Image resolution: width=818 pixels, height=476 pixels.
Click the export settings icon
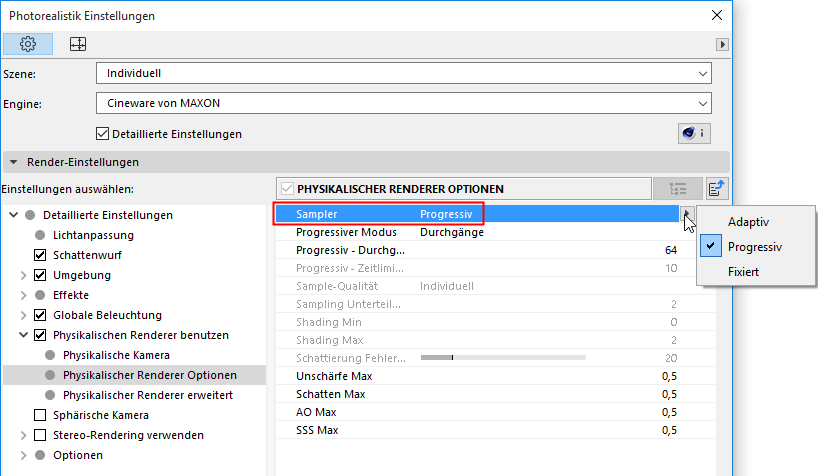(716, 188)
